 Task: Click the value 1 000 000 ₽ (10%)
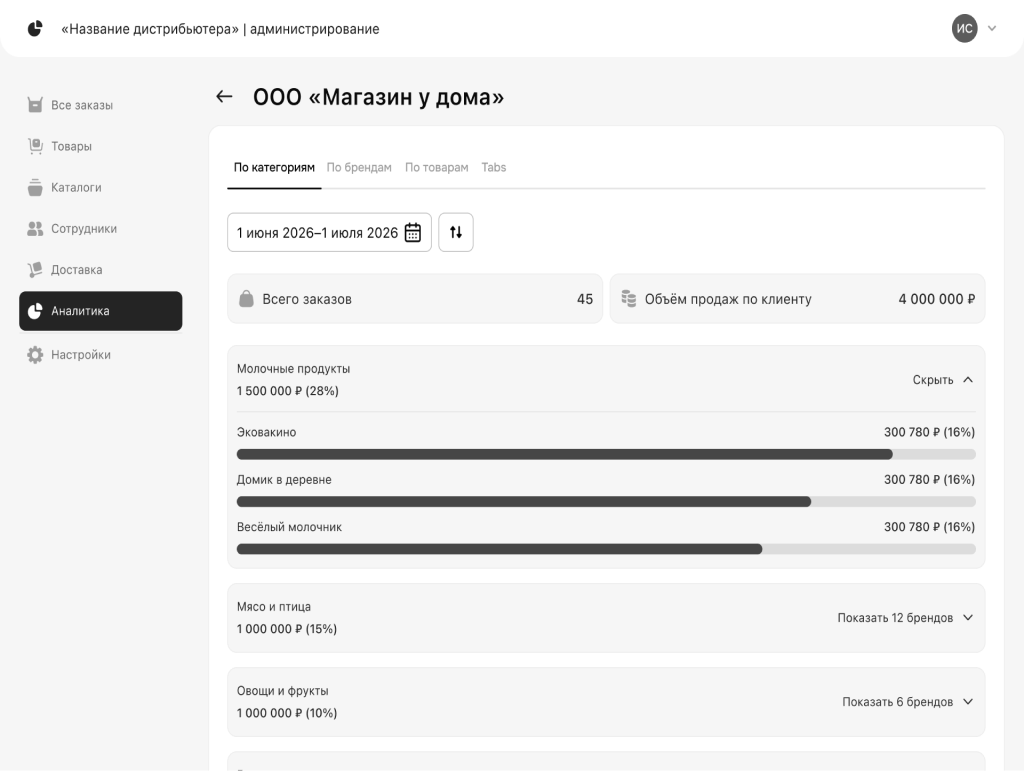point(287,713)
